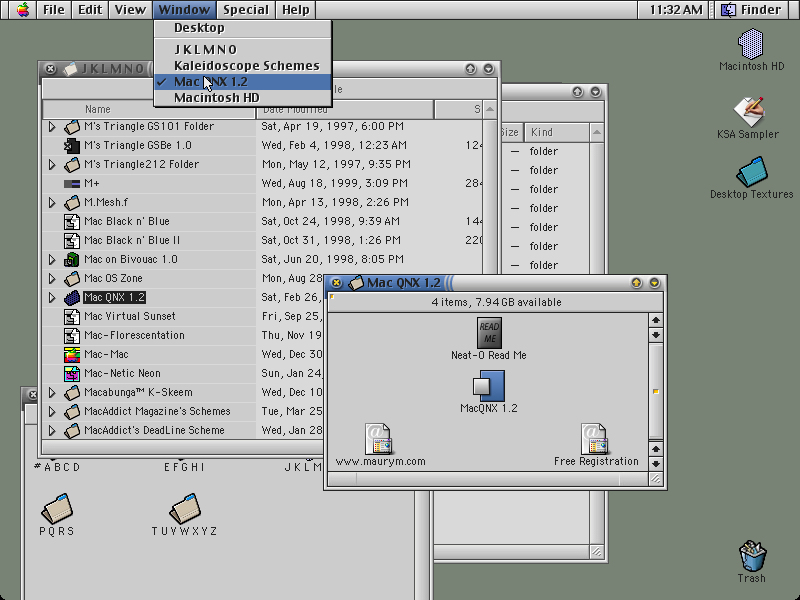800x600 pixels.
Task: Open the Special menu
Action: pyautogui.click(x=245, y=10)
